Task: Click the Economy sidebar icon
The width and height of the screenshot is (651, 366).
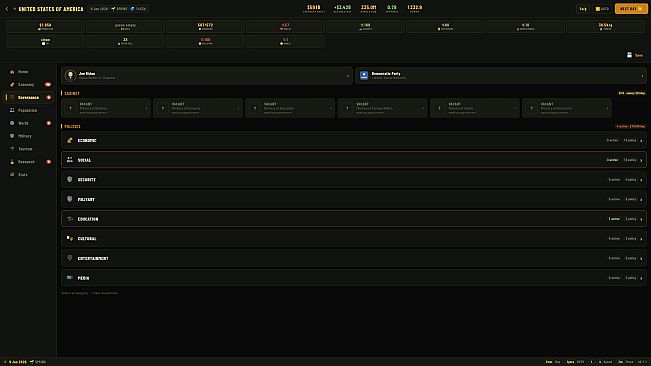Action: pos(12,85)
